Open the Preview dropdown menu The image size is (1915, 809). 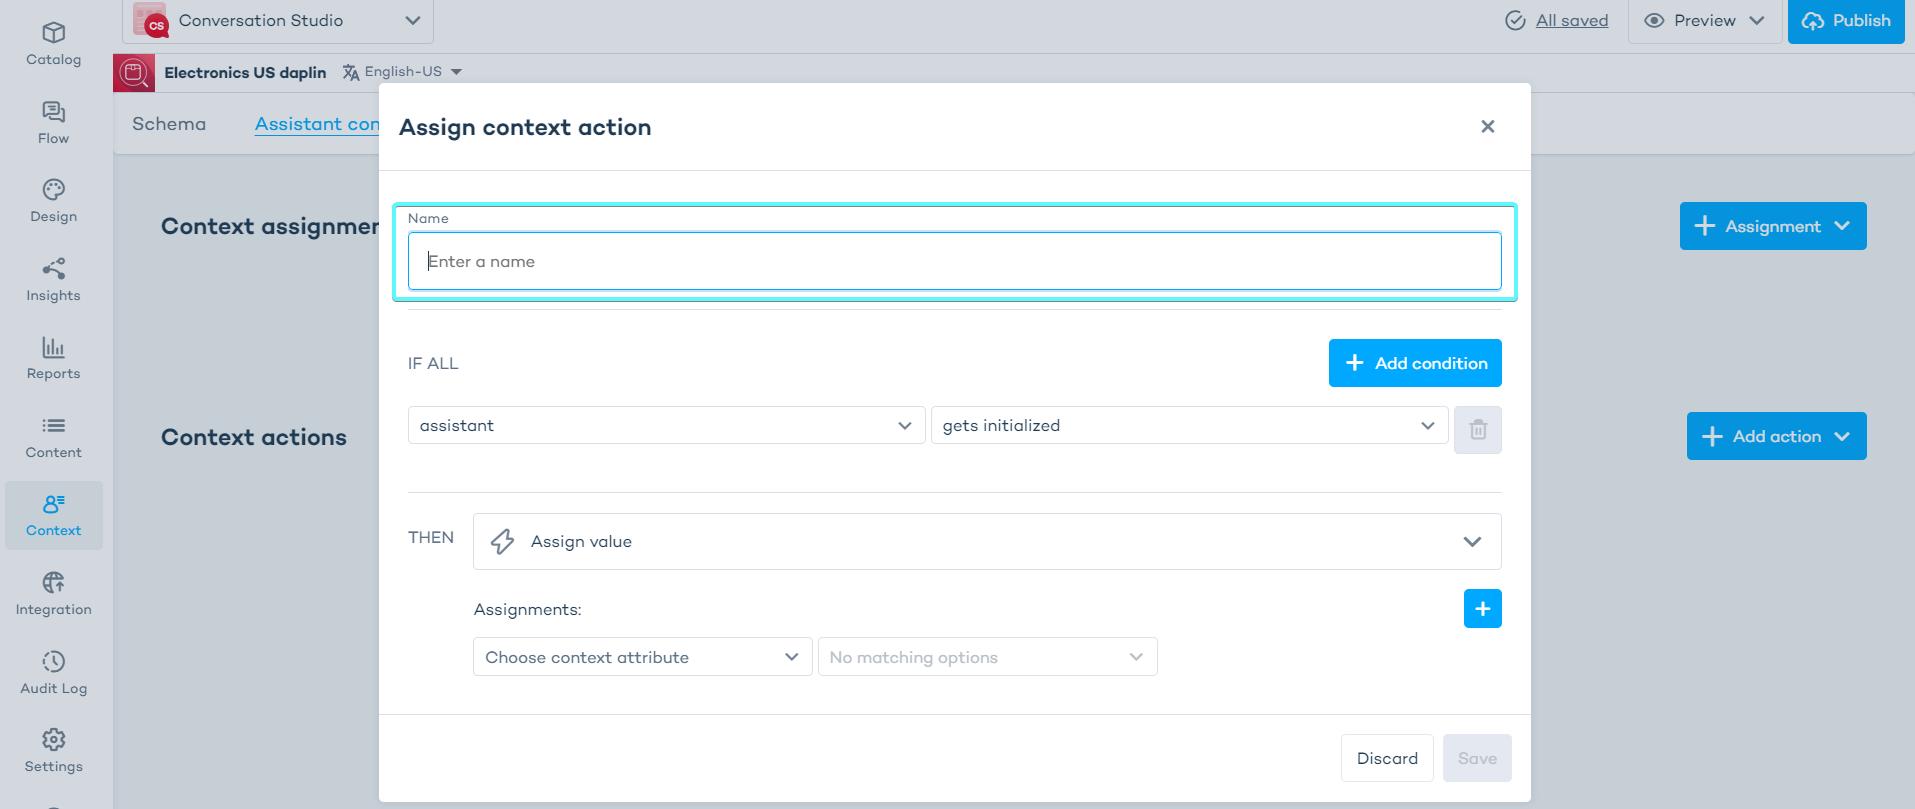click(1707, 21)
